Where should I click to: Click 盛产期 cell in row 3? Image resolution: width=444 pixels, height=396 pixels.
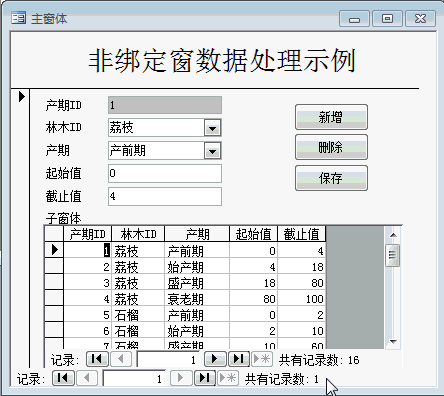click(197, 283)
